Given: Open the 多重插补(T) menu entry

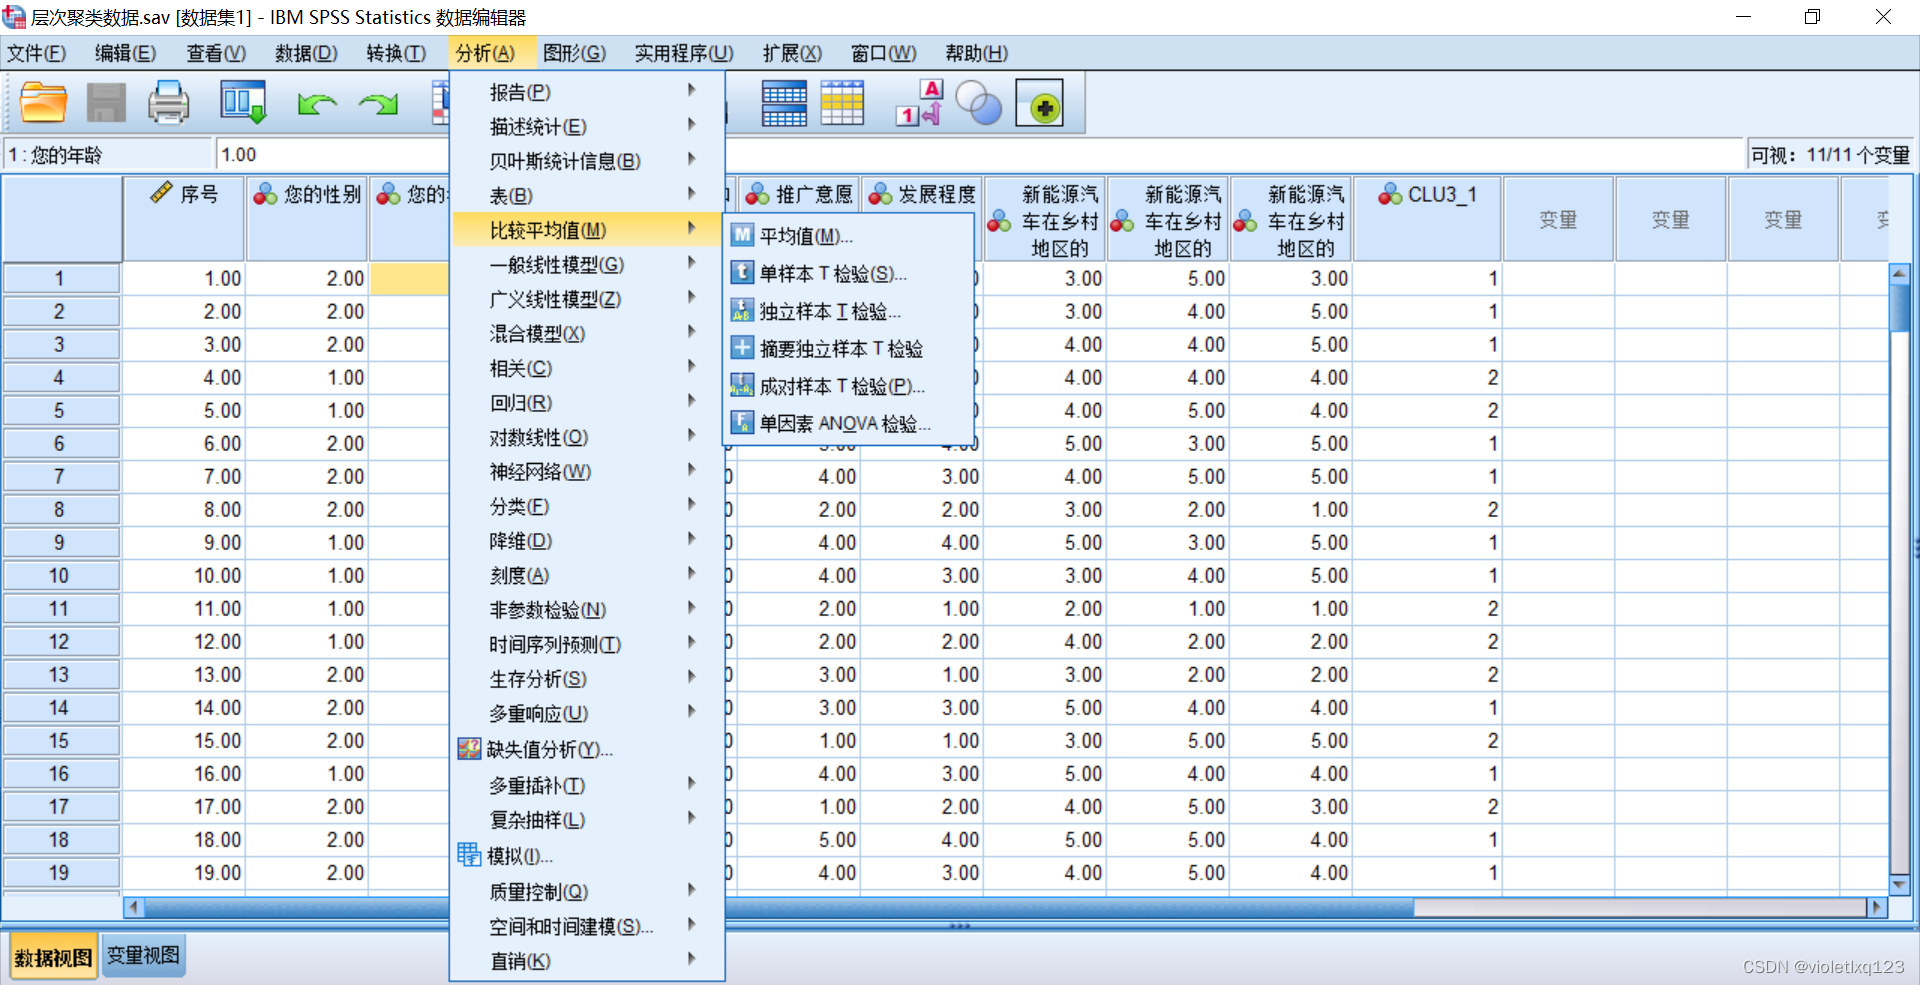Looking at the screenshot, I should [586, 786].
